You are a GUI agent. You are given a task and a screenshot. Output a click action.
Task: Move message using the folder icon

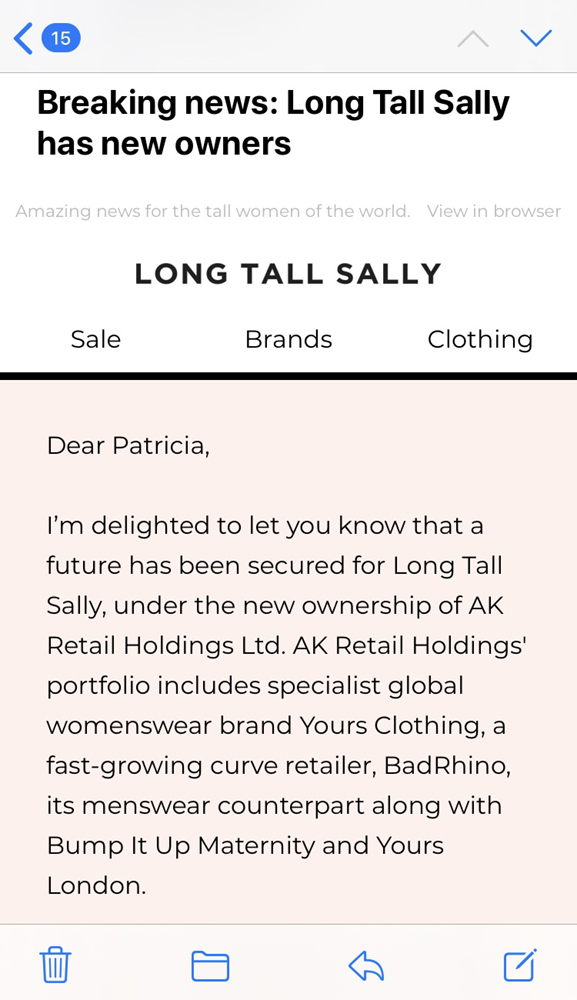tap(210, 966)
